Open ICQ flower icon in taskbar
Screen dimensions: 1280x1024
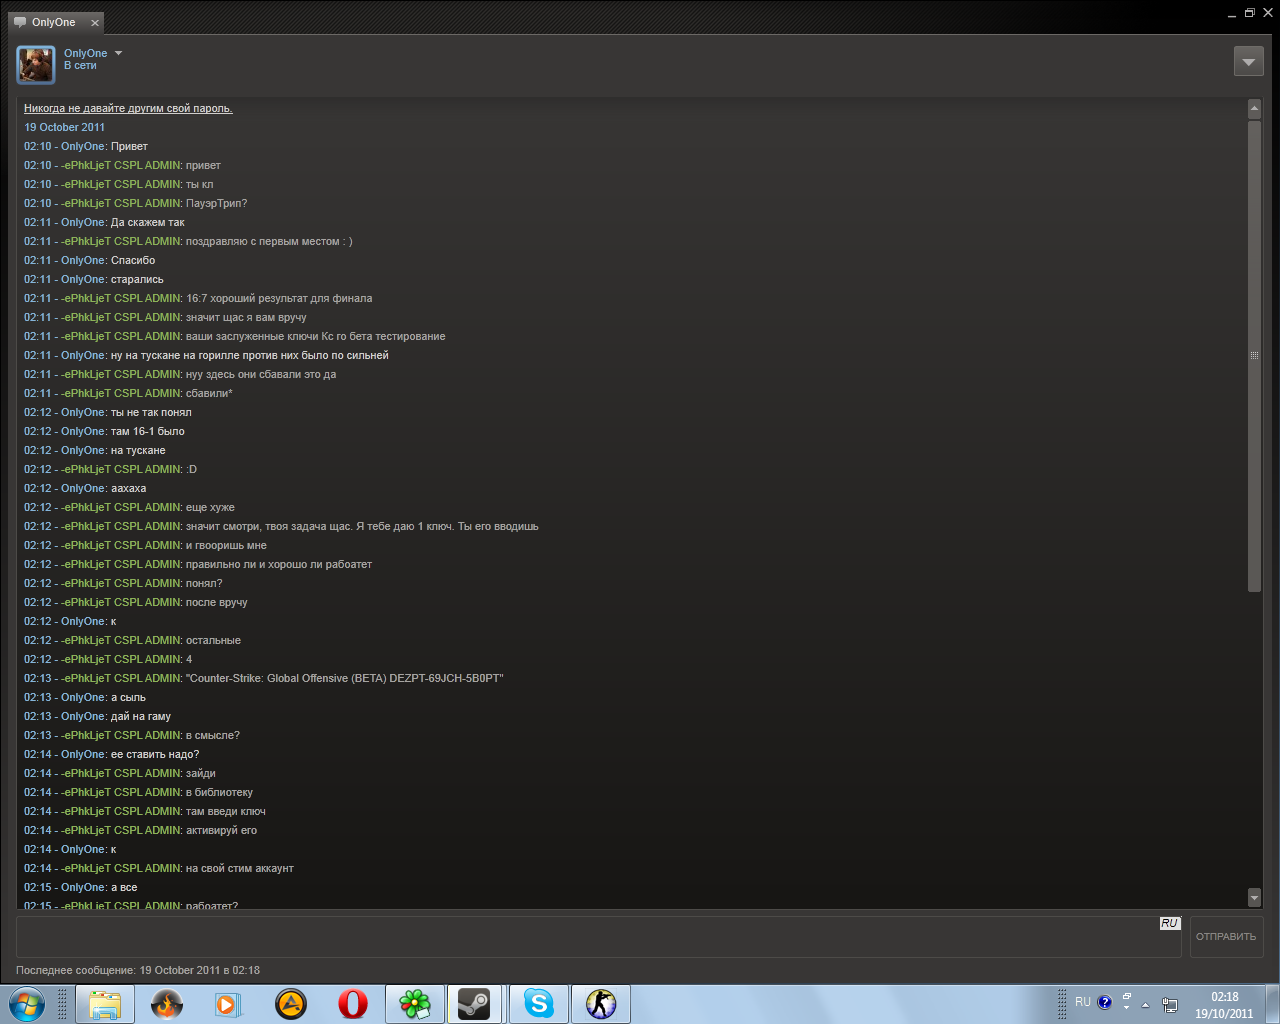tap(415, 1004)
